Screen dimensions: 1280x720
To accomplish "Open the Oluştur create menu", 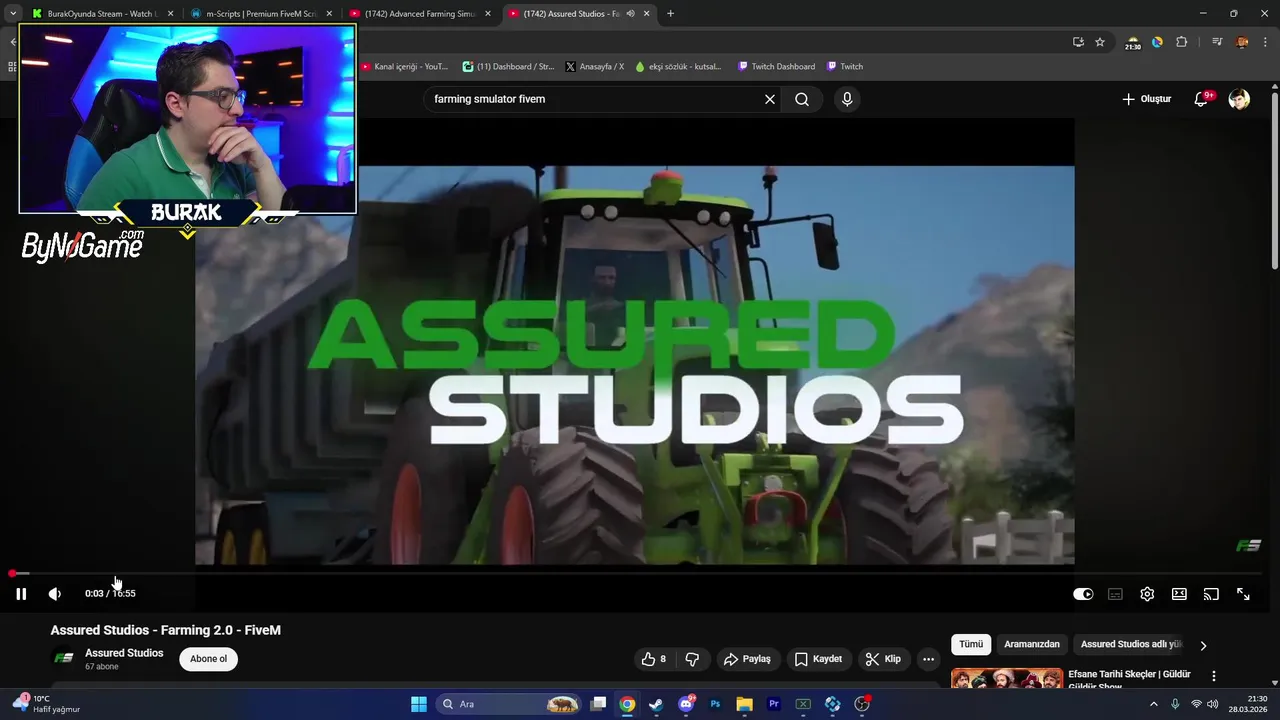I will click(x=1146, y=99).
